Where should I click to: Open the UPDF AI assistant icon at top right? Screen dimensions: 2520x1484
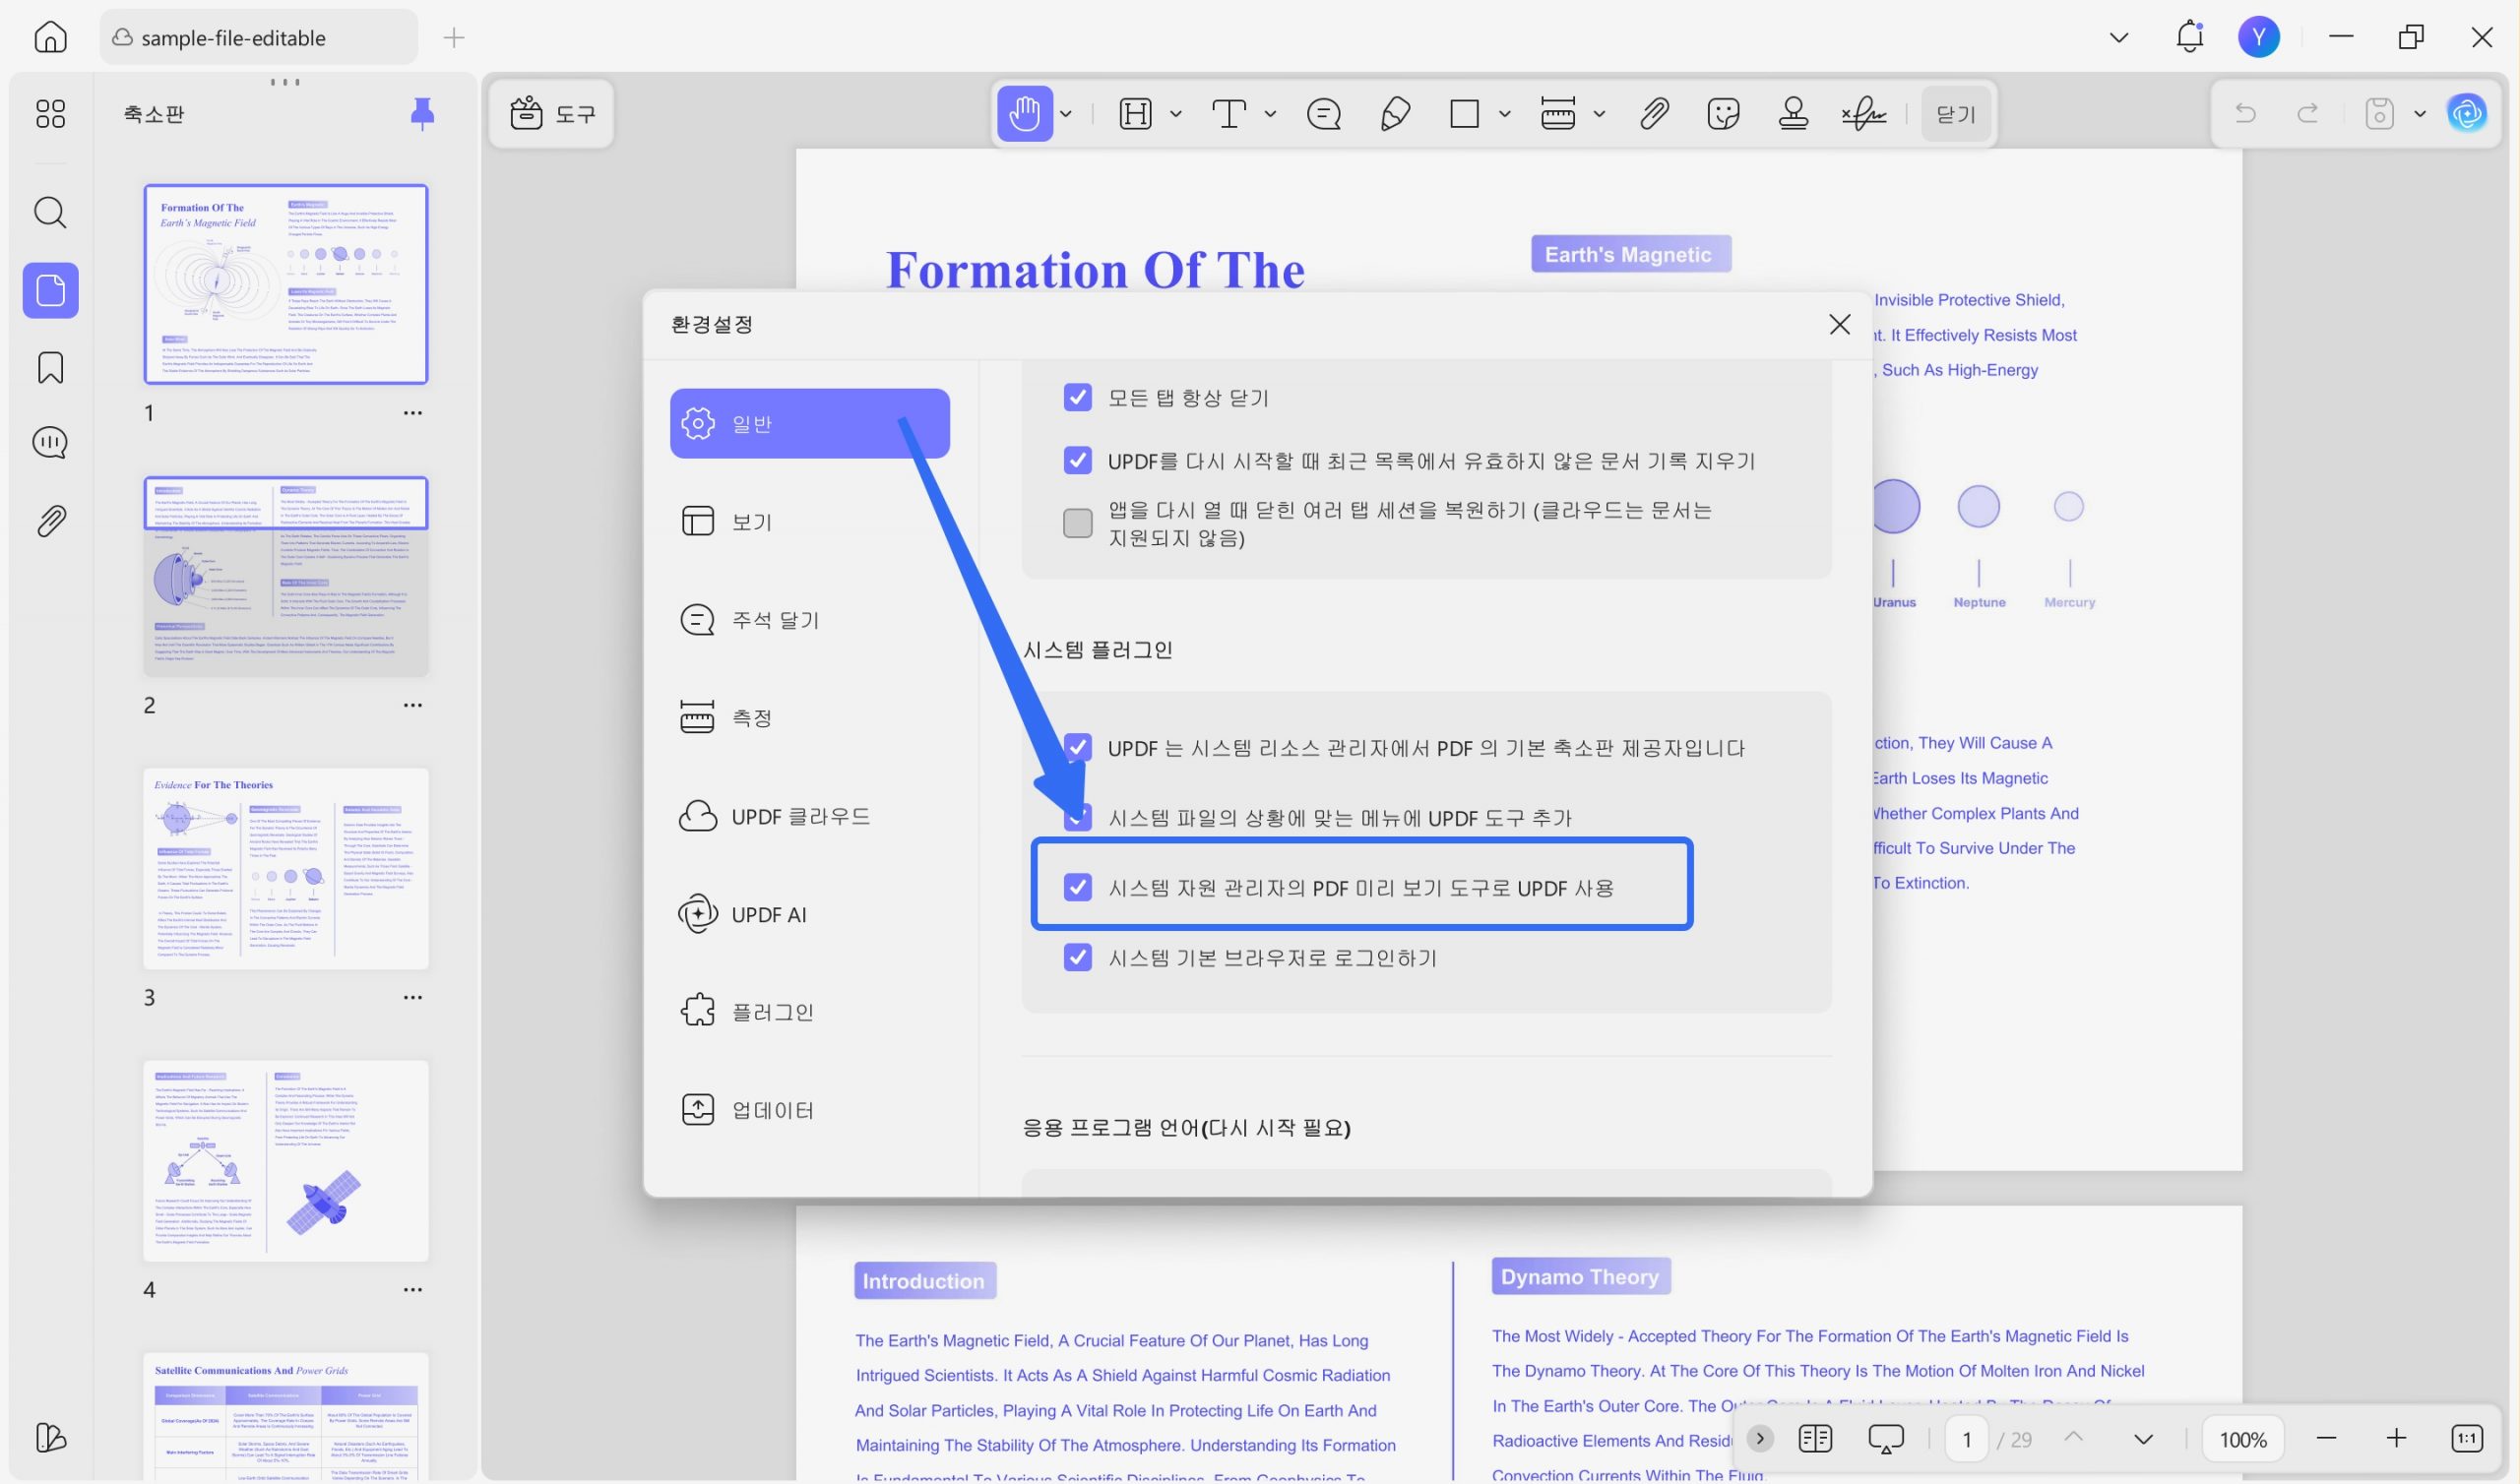(x=2468, y=113)
